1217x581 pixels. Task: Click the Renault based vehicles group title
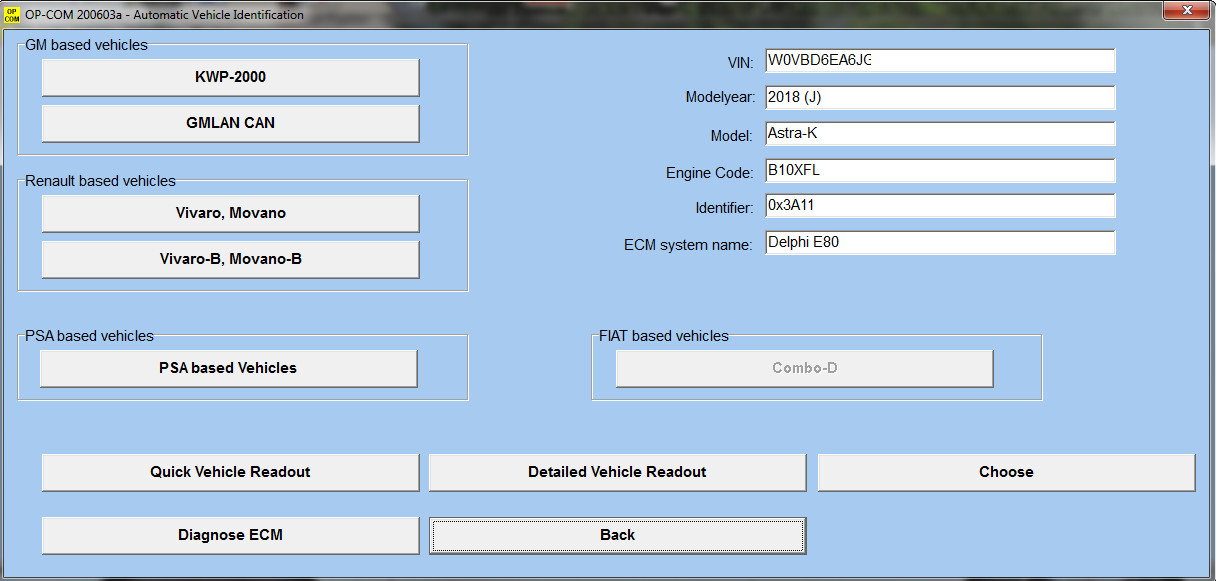[x=100, y=181]
